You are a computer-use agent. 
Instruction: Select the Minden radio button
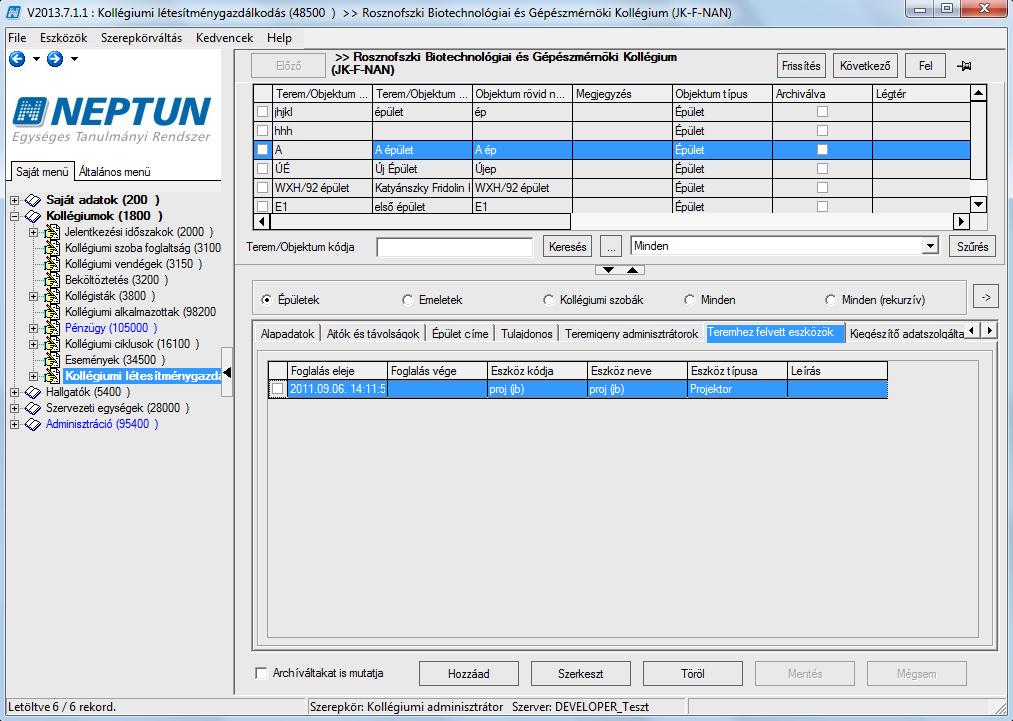click(689, 300)
